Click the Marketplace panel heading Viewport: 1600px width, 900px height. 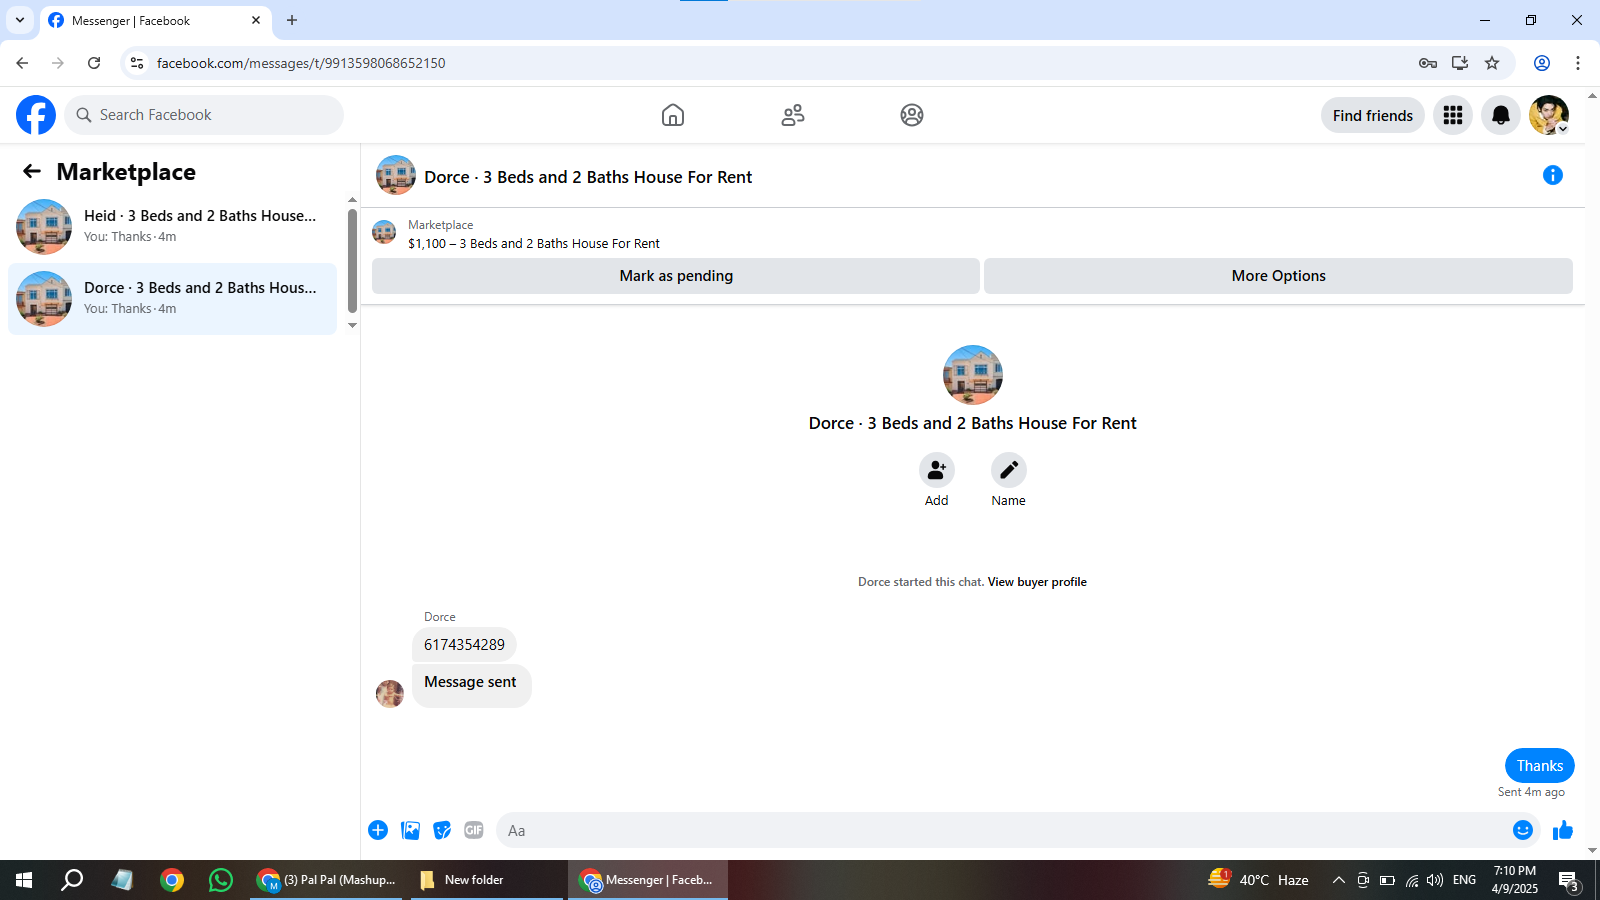click(x=126, y=172)
